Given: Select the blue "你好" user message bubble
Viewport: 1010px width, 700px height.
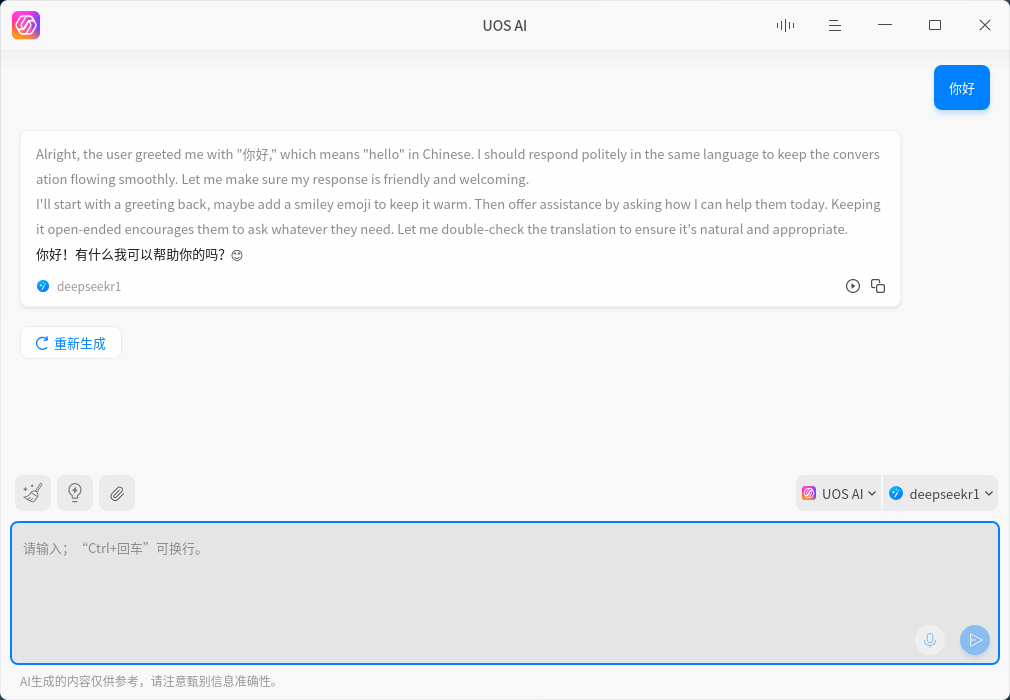Looking at the screenshot, I should point(961,88).
